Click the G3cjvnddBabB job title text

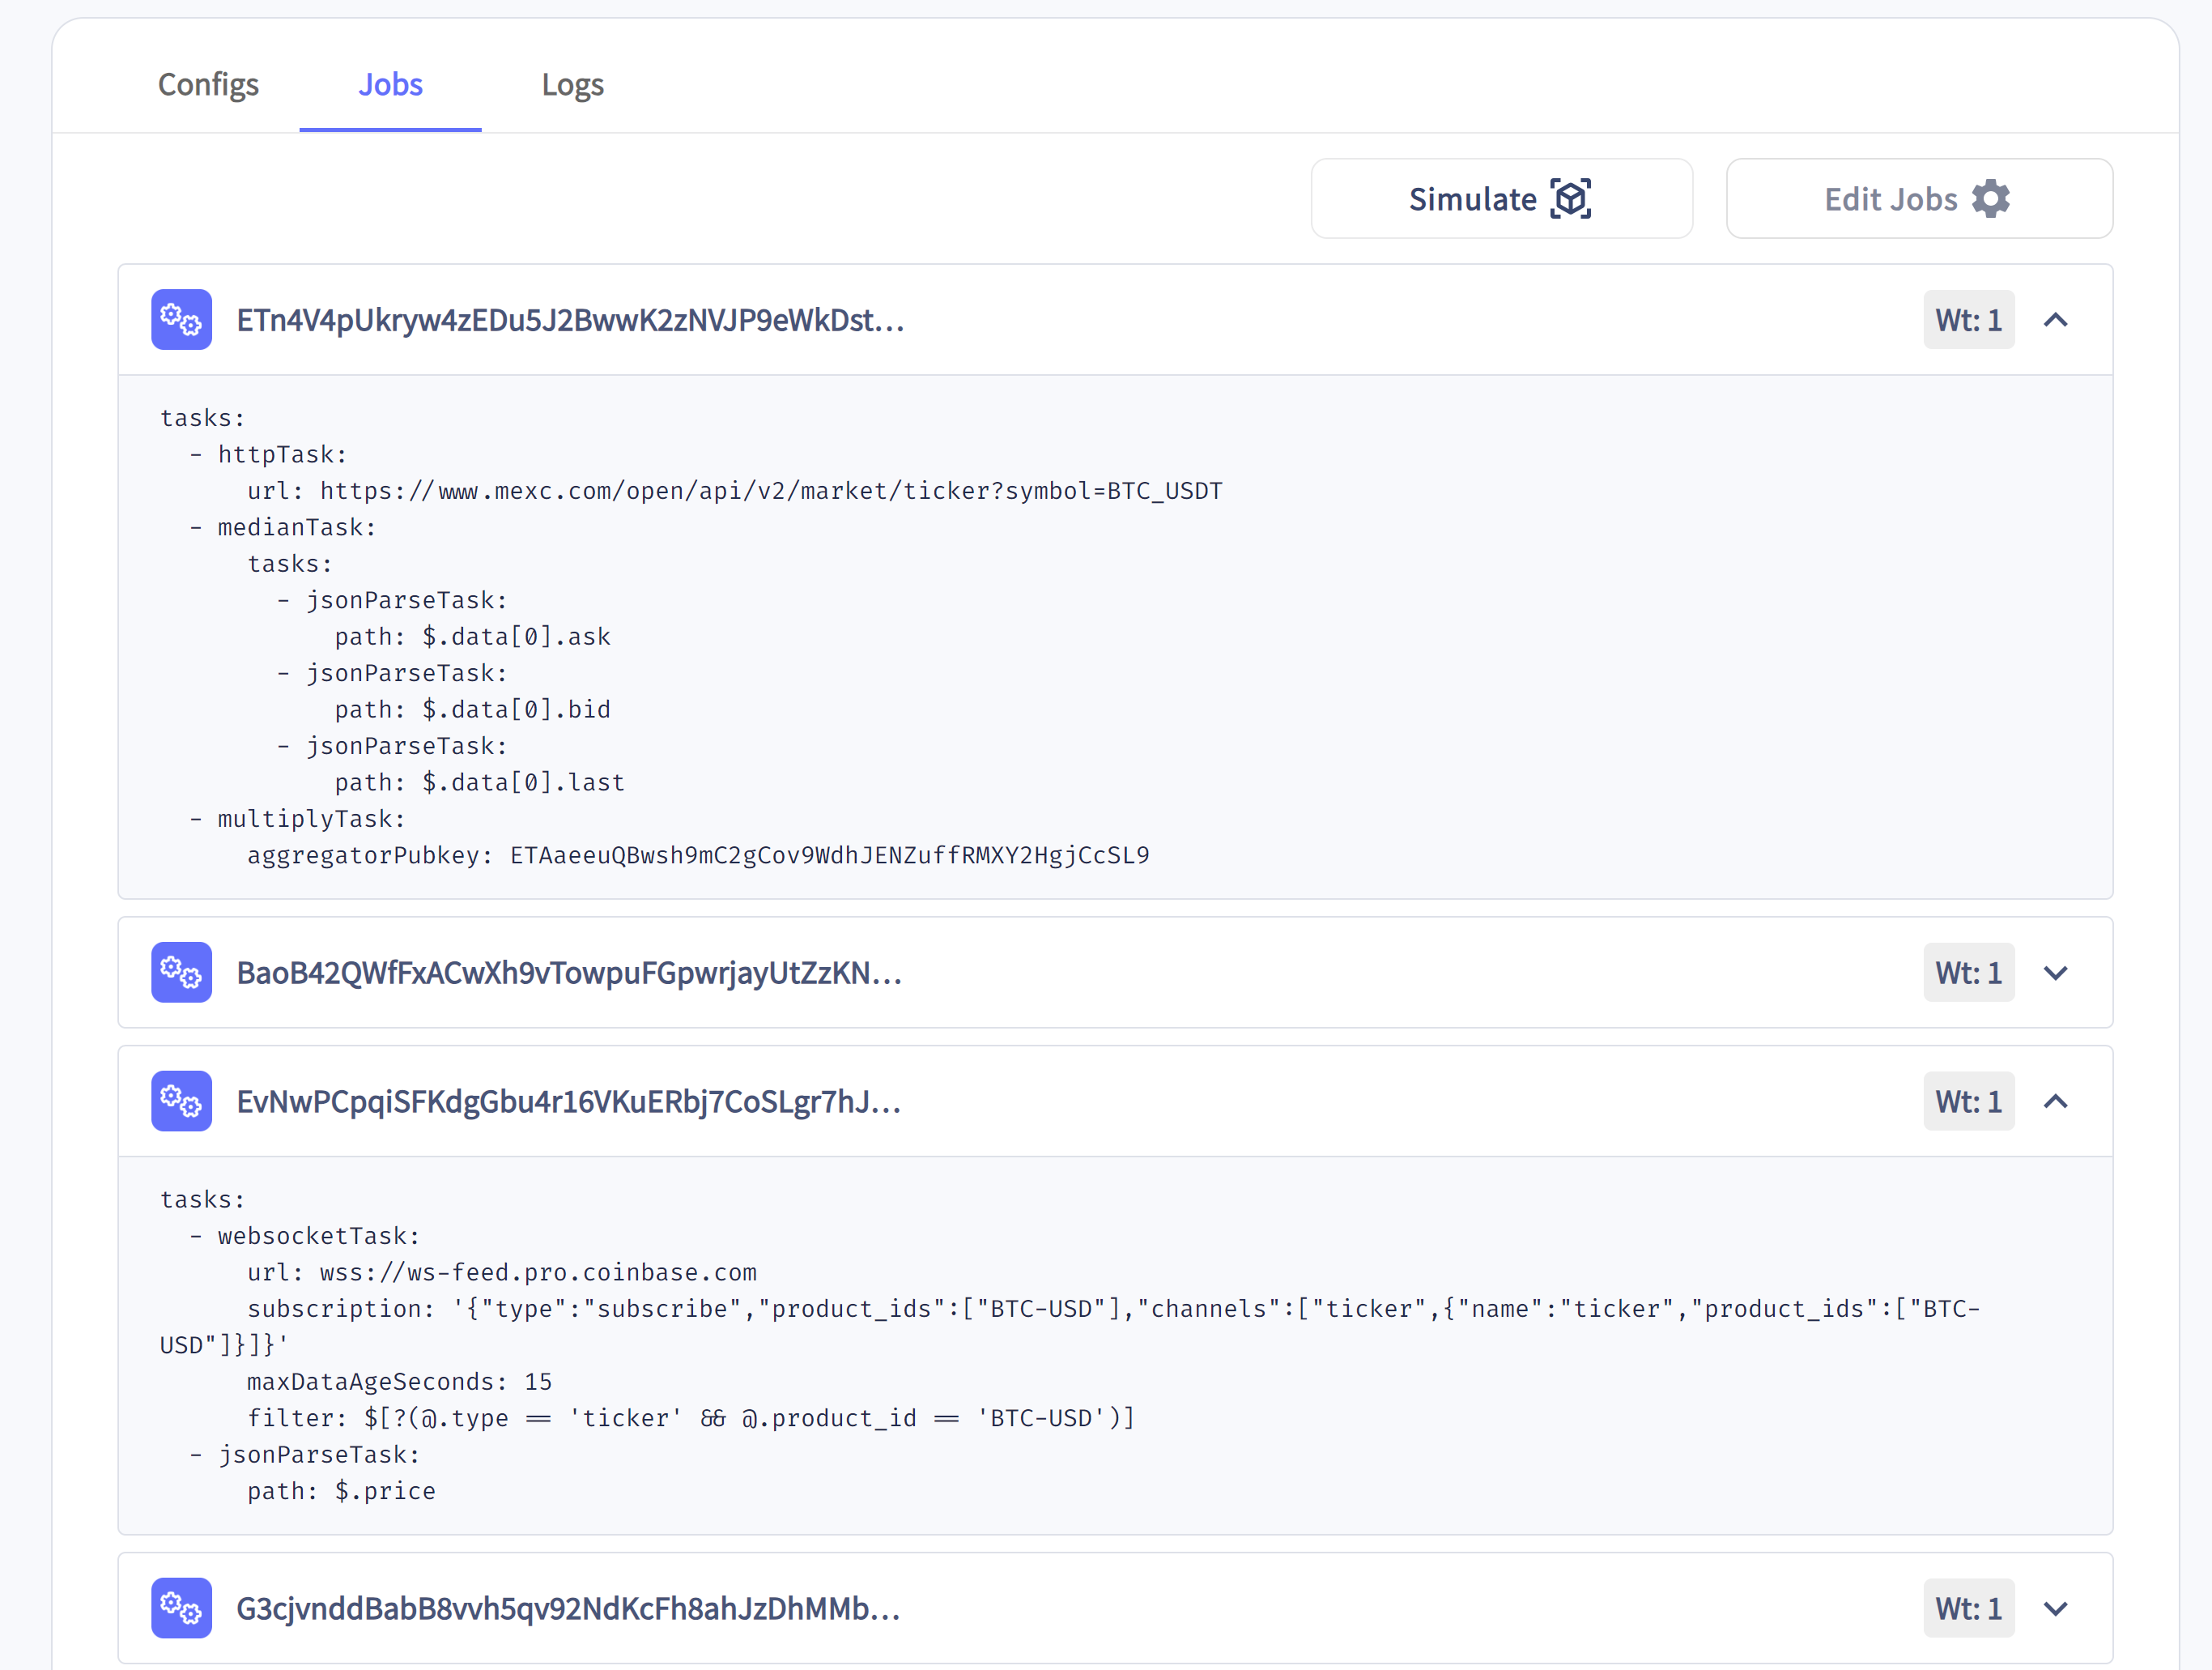coord(568,1608)
